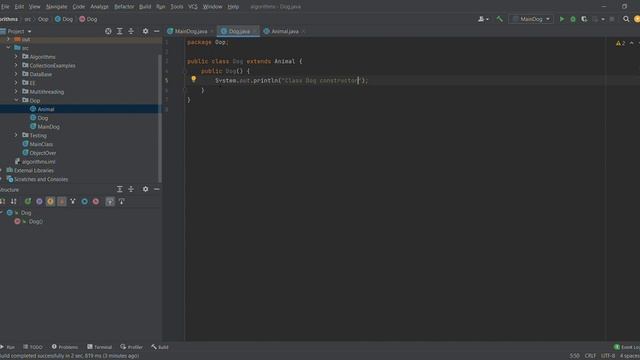Click expand-all icon in the Structure panel header

[x=120, y=189]
